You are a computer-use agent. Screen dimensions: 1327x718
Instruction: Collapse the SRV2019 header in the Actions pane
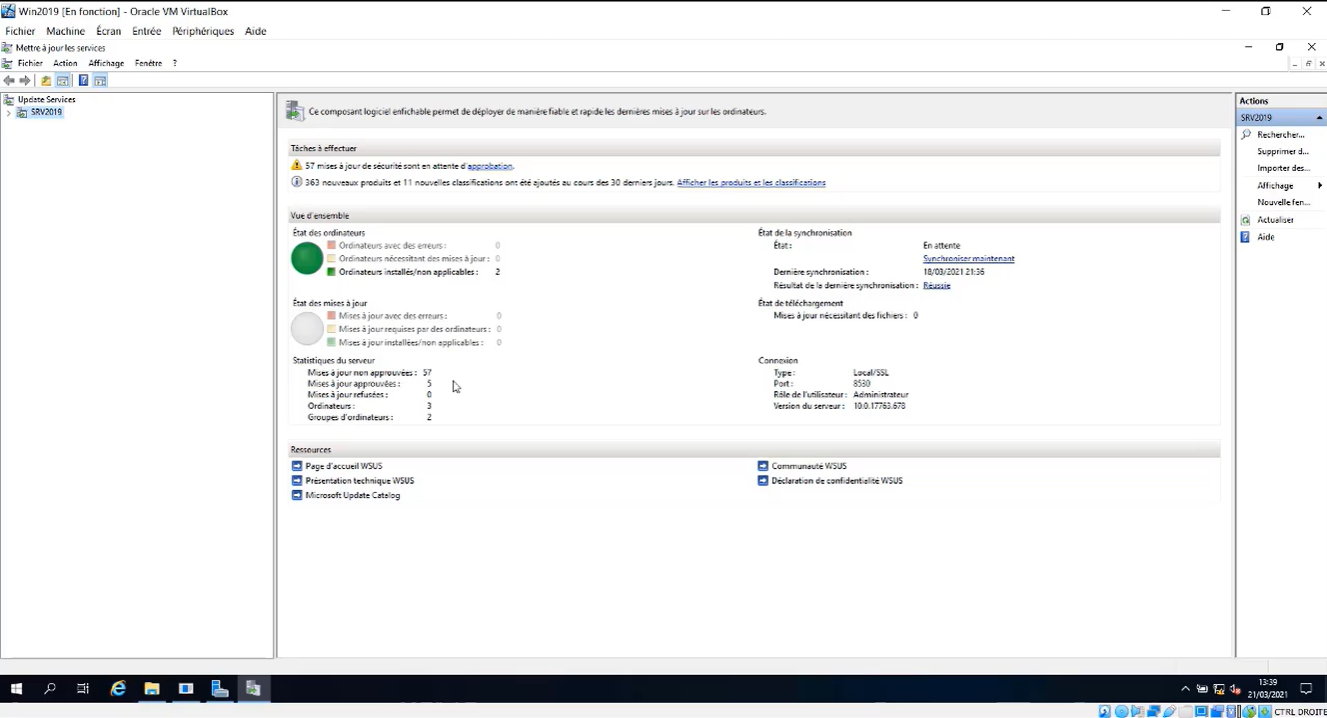click(x=1319, y=117)
